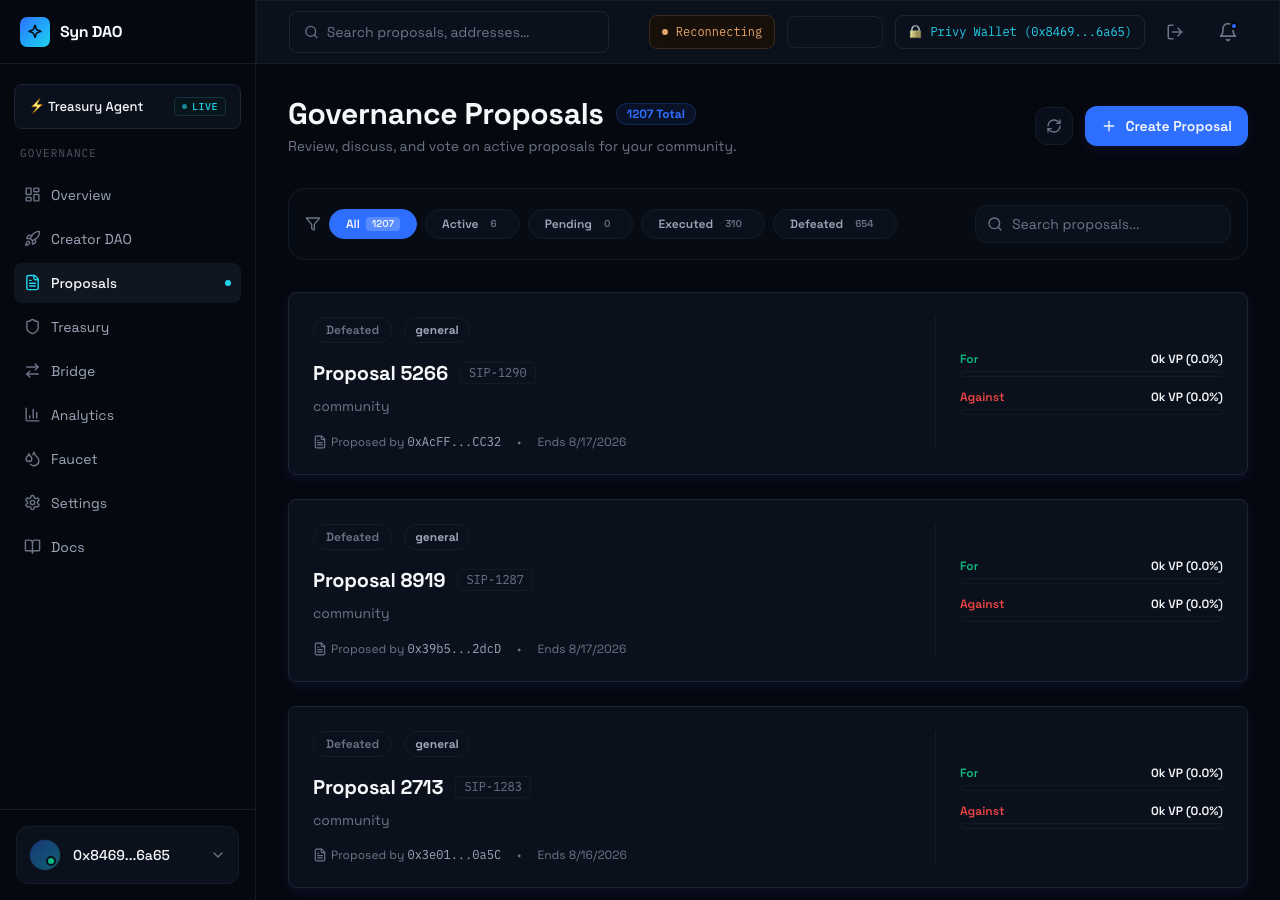Select the Active filter tab

point(472,224)
